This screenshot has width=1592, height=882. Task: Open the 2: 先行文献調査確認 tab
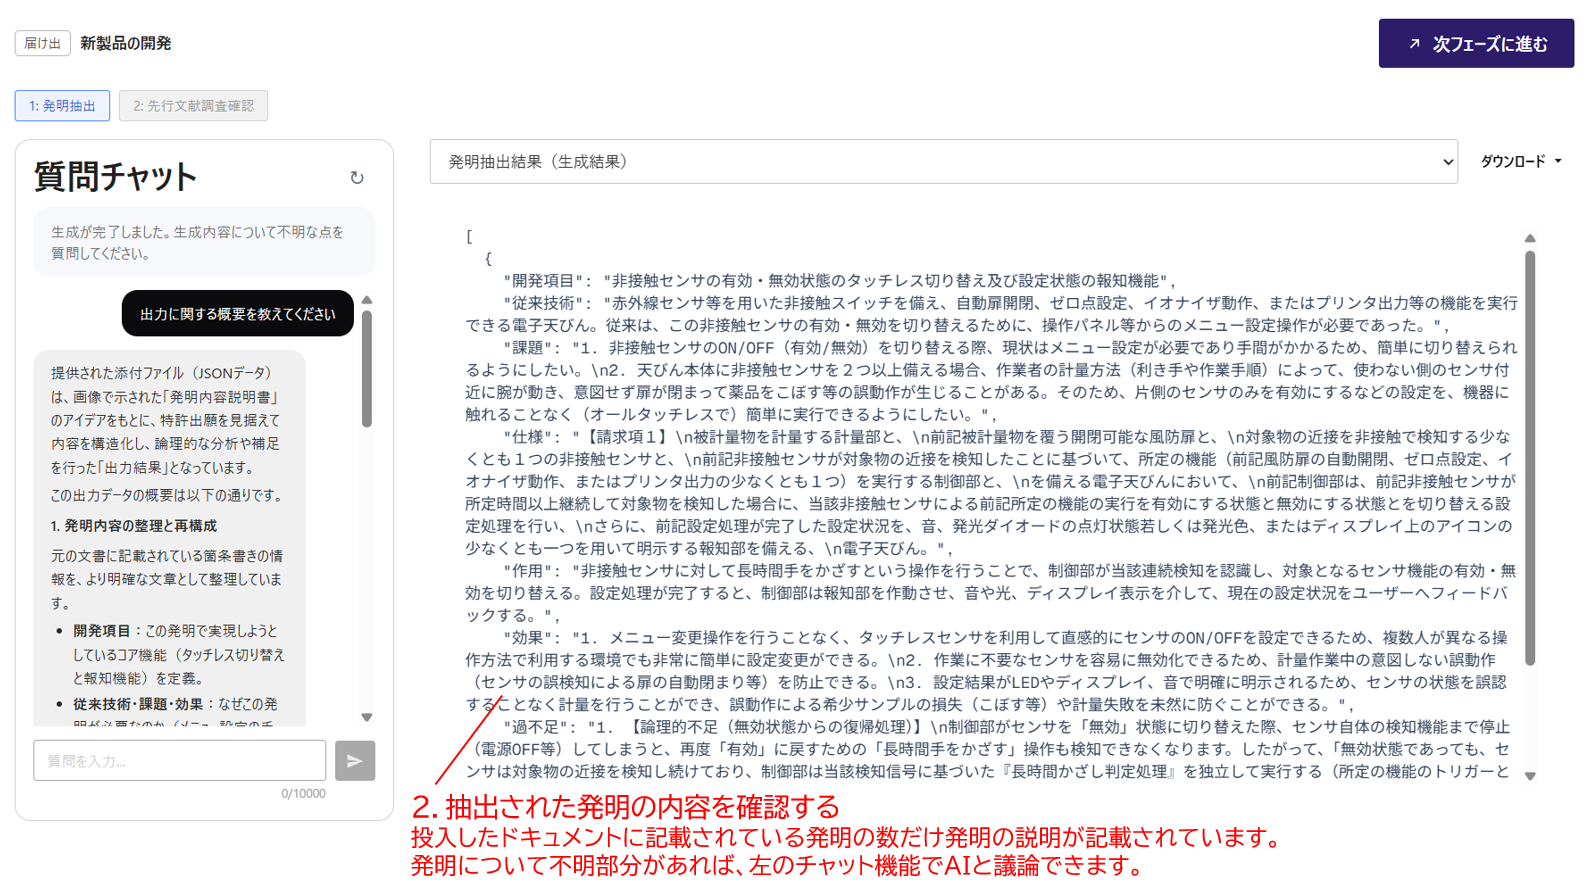[x=193, y=106]
